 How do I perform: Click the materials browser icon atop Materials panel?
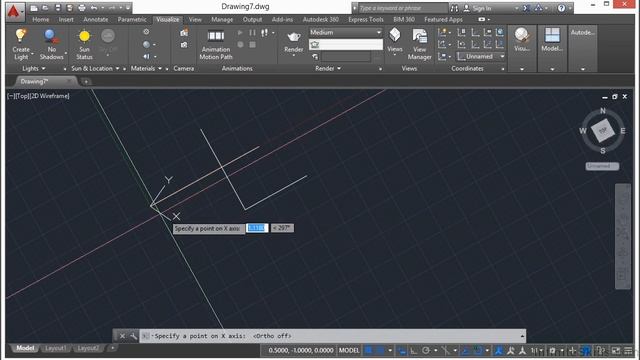point(146,32)
